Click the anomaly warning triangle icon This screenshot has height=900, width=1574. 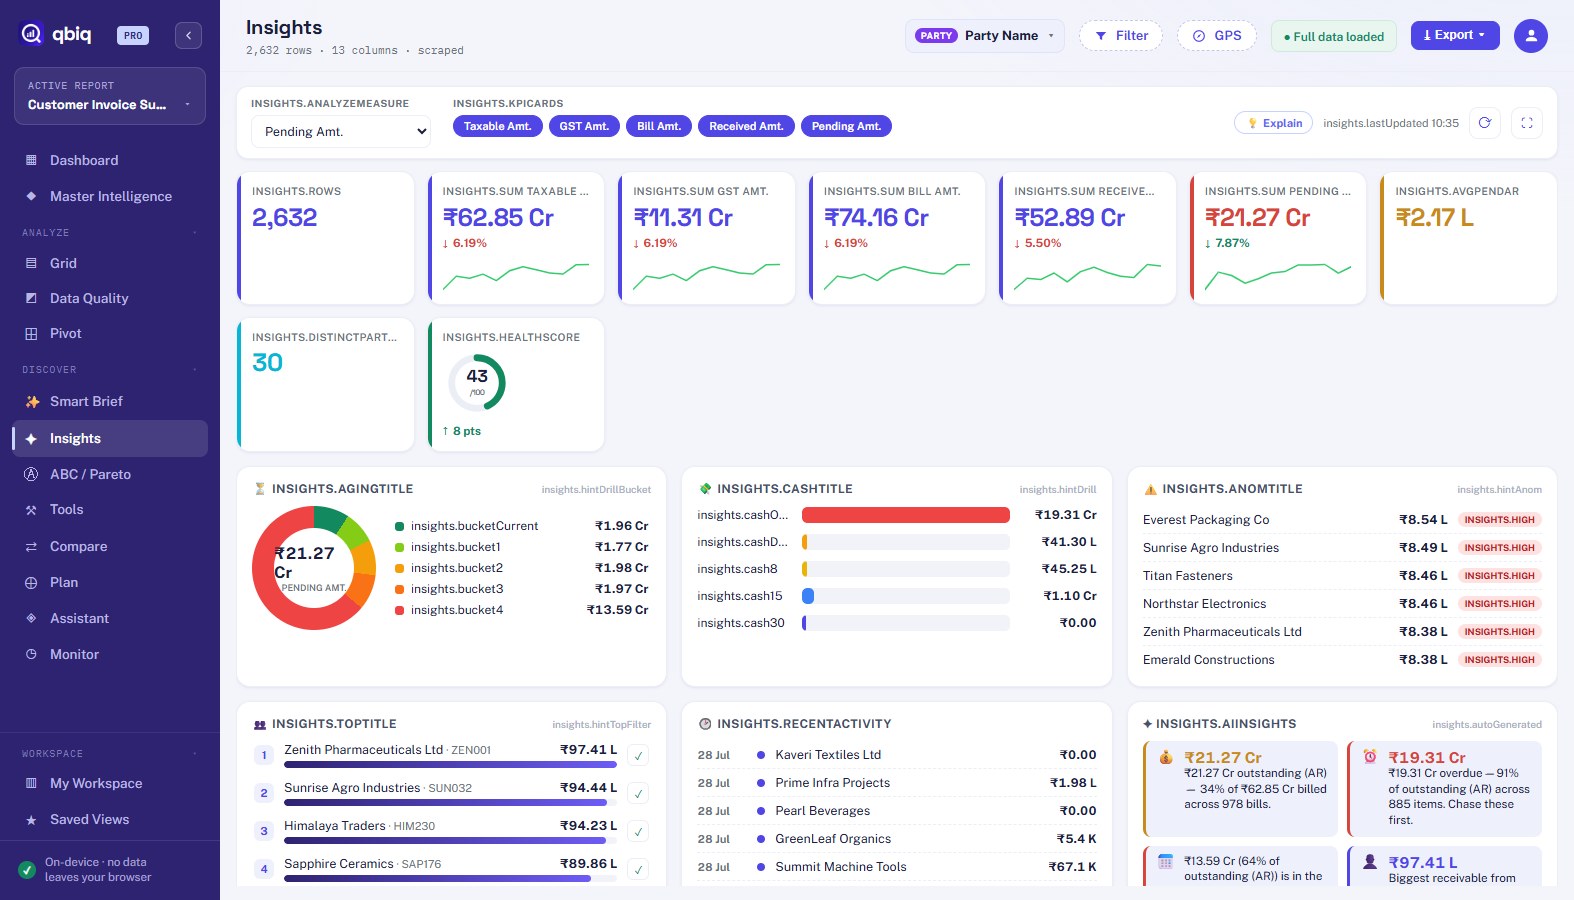point(1150,489)
